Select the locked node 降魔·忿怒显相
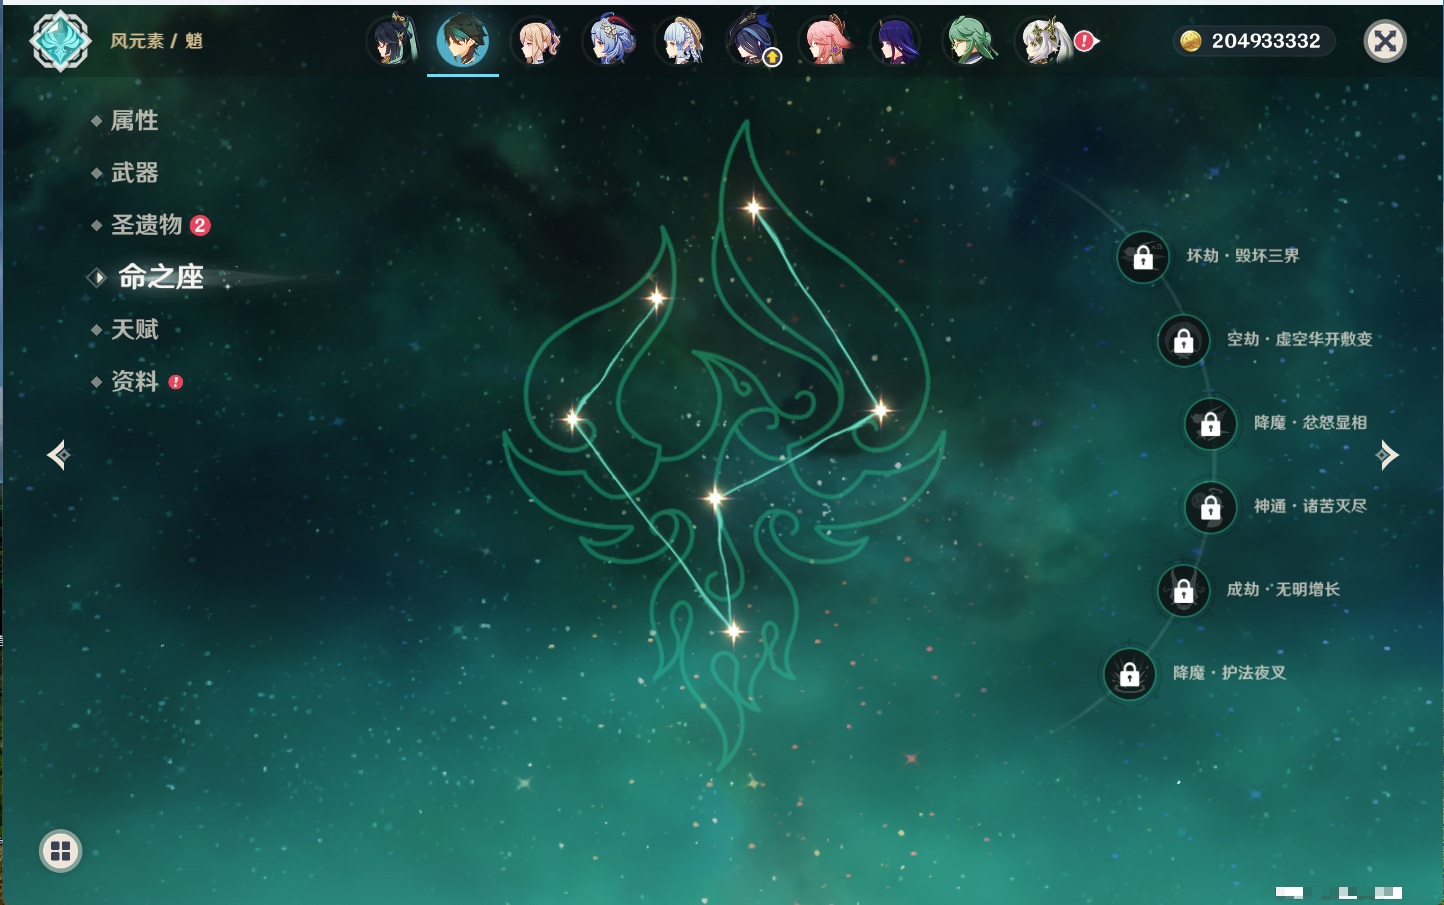The width and height of the screenshot is (1444, 905). [x=1211, y=423]
